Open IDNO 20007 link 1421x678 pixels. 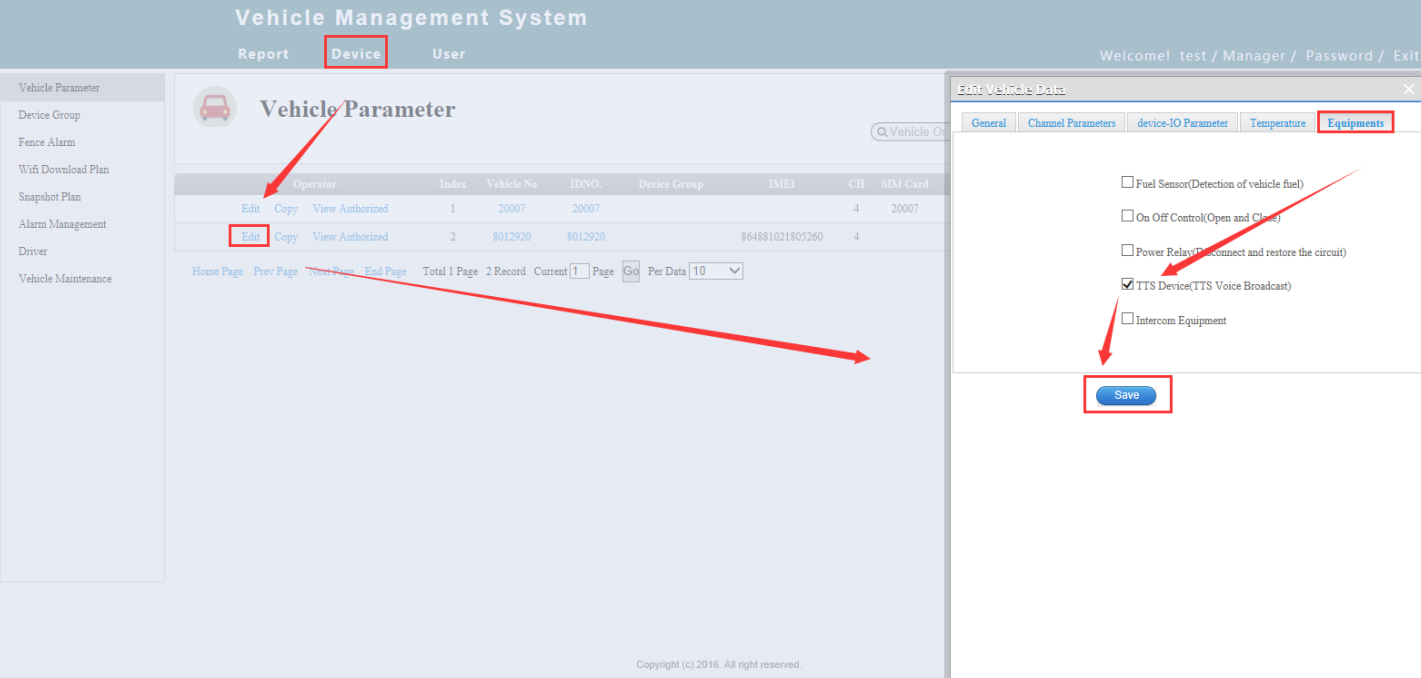coord(586,209)
